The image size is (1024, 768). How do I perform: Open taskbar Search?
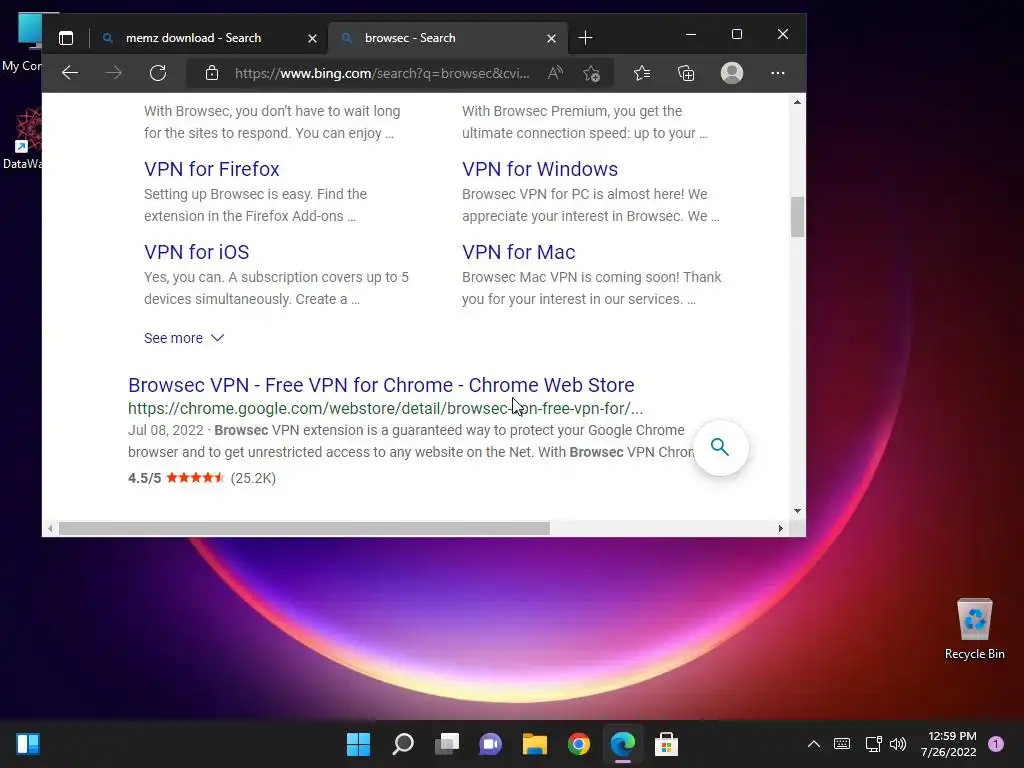(x=403, y=744)
